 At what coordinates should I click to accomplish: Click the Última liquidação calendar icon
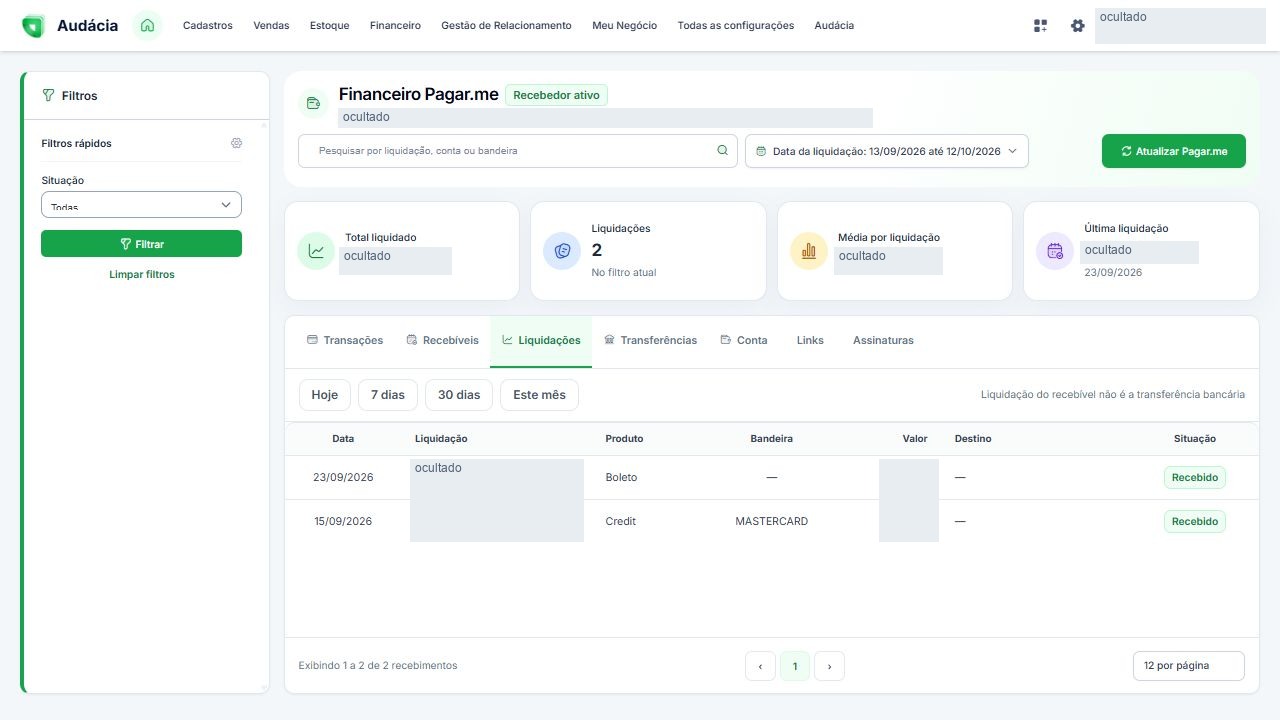pyautogui.click(x=1055, y=251)
